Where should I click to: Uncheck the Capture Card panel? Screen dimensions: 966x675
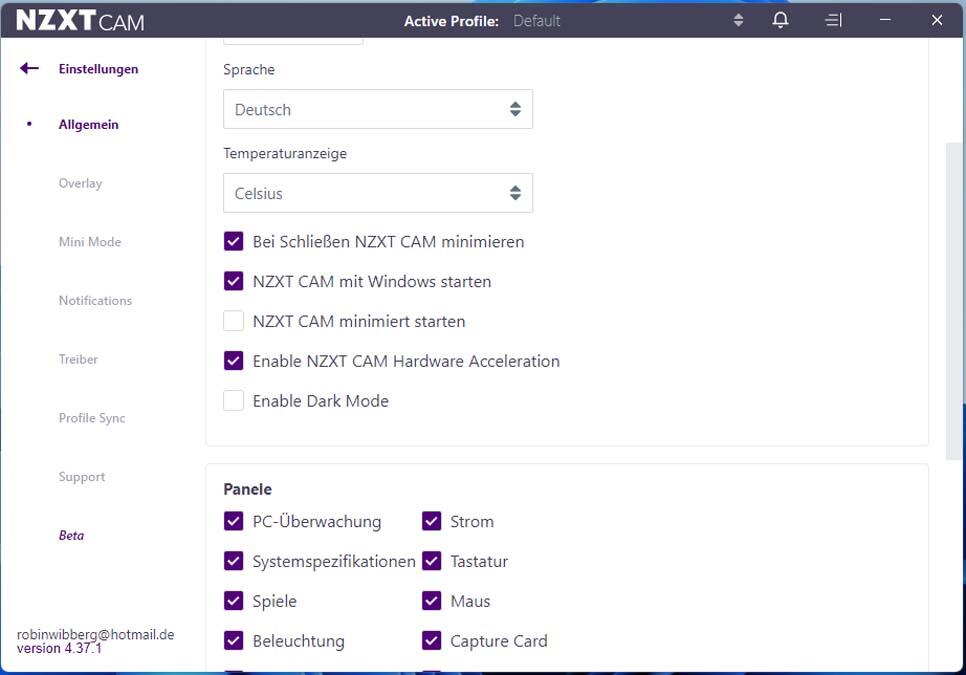[x=431, y=641]
